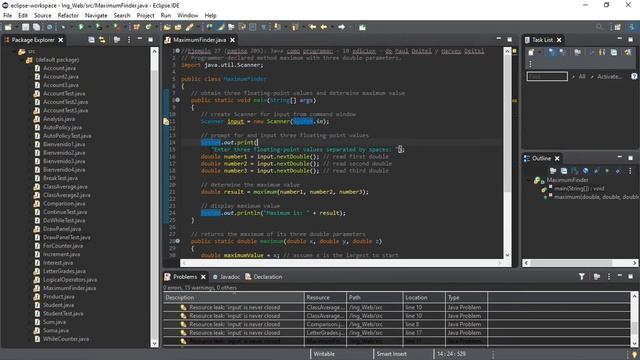Click the green Run button in toolbar
This screenshot has height=360, width=640.
[81, 27]
